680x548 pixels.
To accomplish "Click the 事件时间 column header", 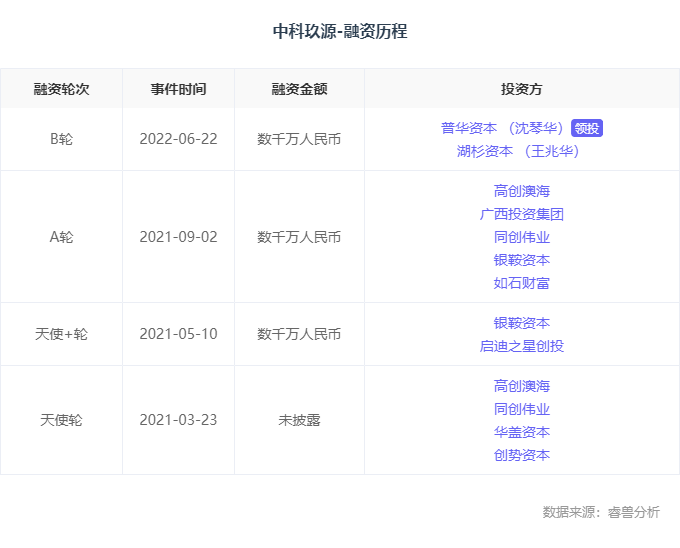I will point(178,89).
